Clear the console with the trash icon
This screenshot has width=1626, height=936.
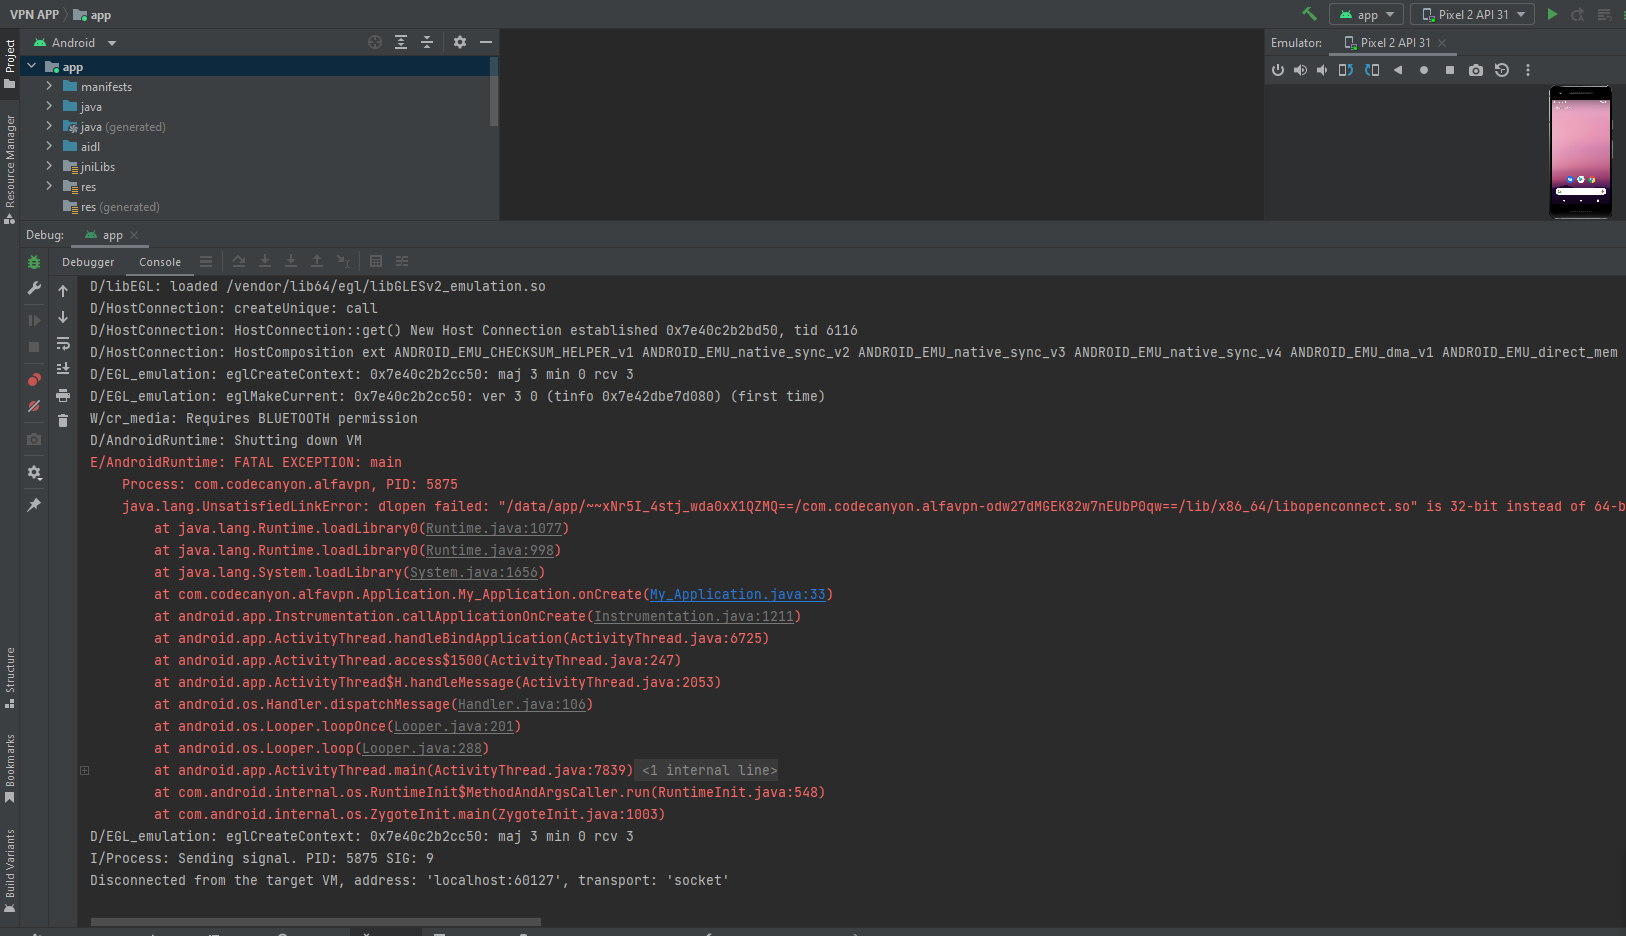point(63,421)
